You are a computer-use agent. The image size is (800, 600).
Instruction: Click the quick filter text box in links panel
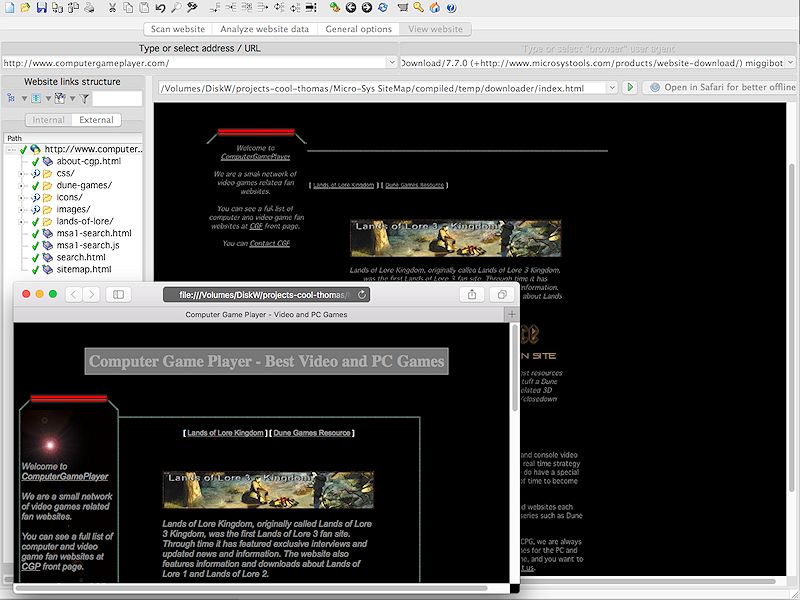click(x=117, y=98)
